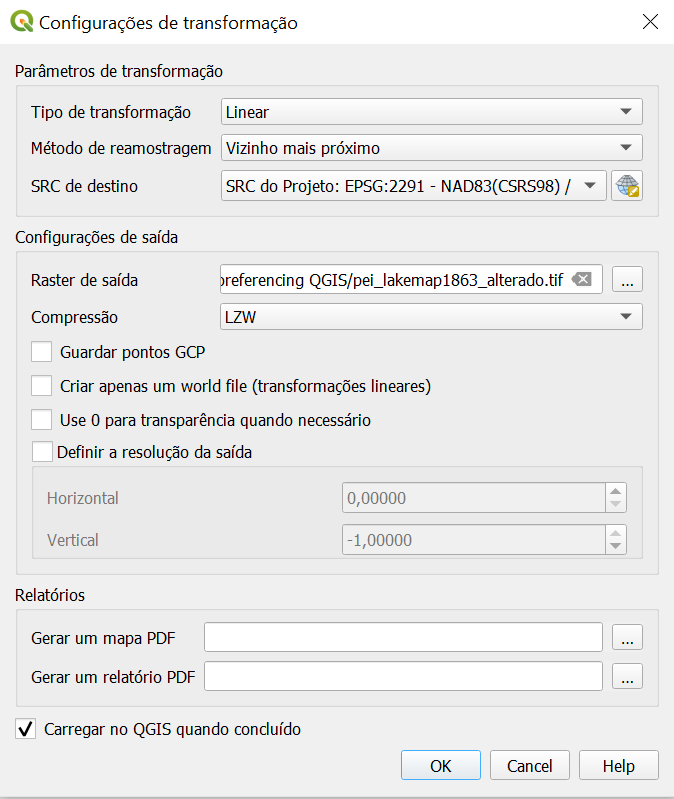Browse for PDF map output file
The height and width of the screenshot is (799, 674).
click(627, 637)
